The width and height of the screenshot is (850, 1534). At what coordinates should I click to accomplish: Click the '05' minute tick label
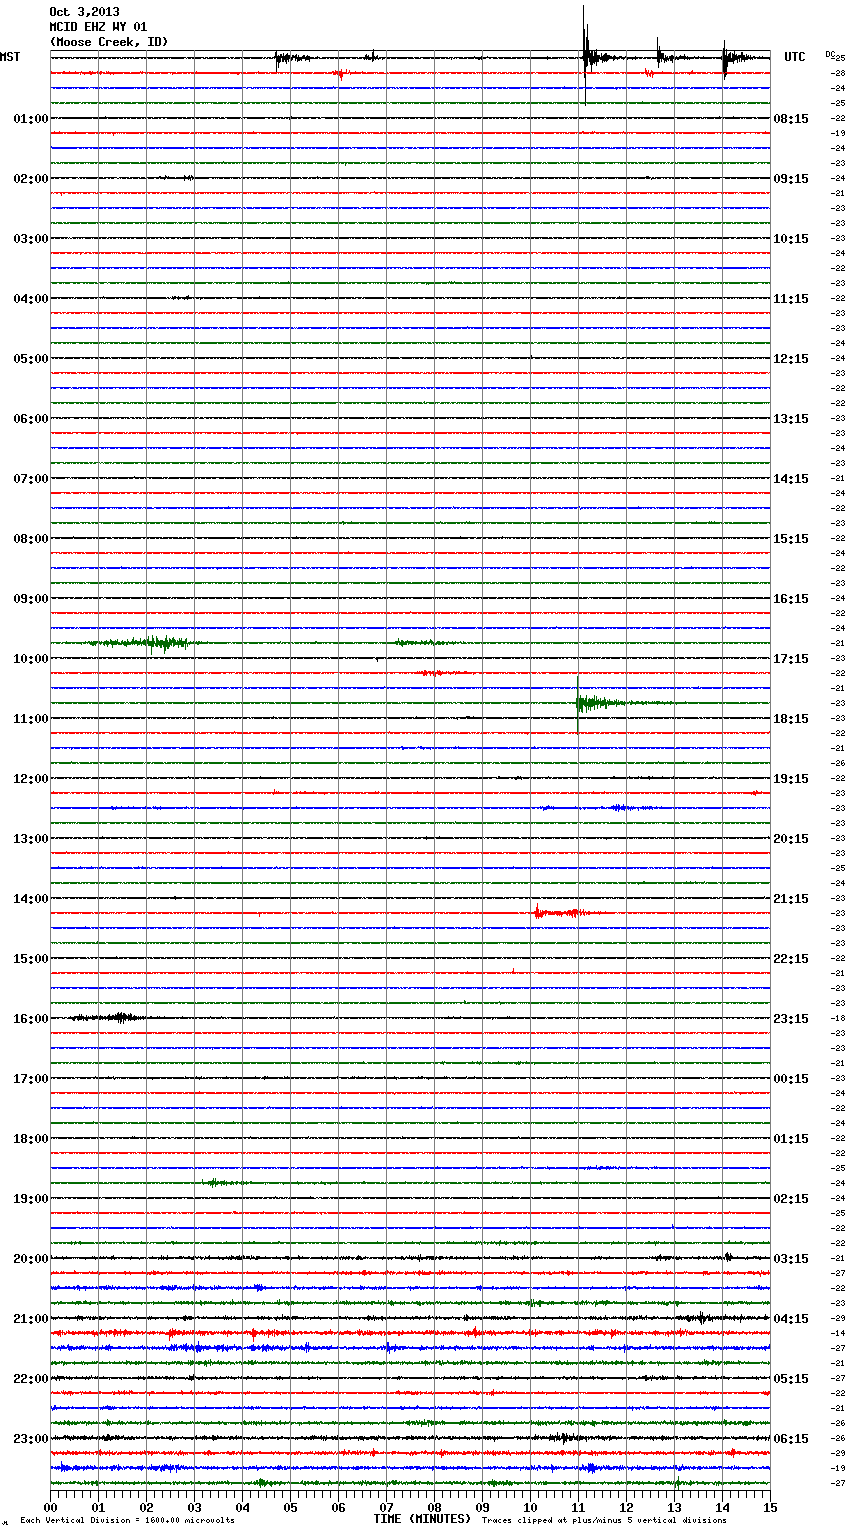(290, 1507)
